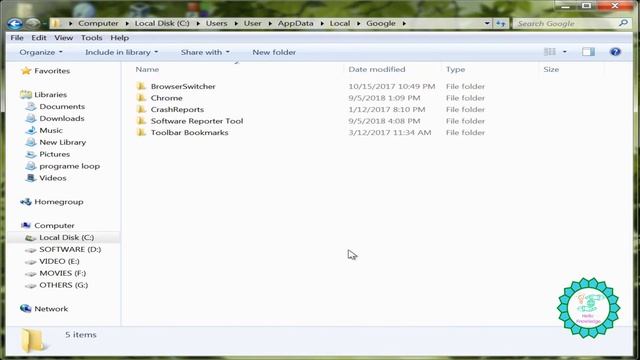This screenshot has height=360, width=640.
Task: Select the Toolbar Bookmarks folder icon
Action: pyautogui.click(x=141, y=133)
